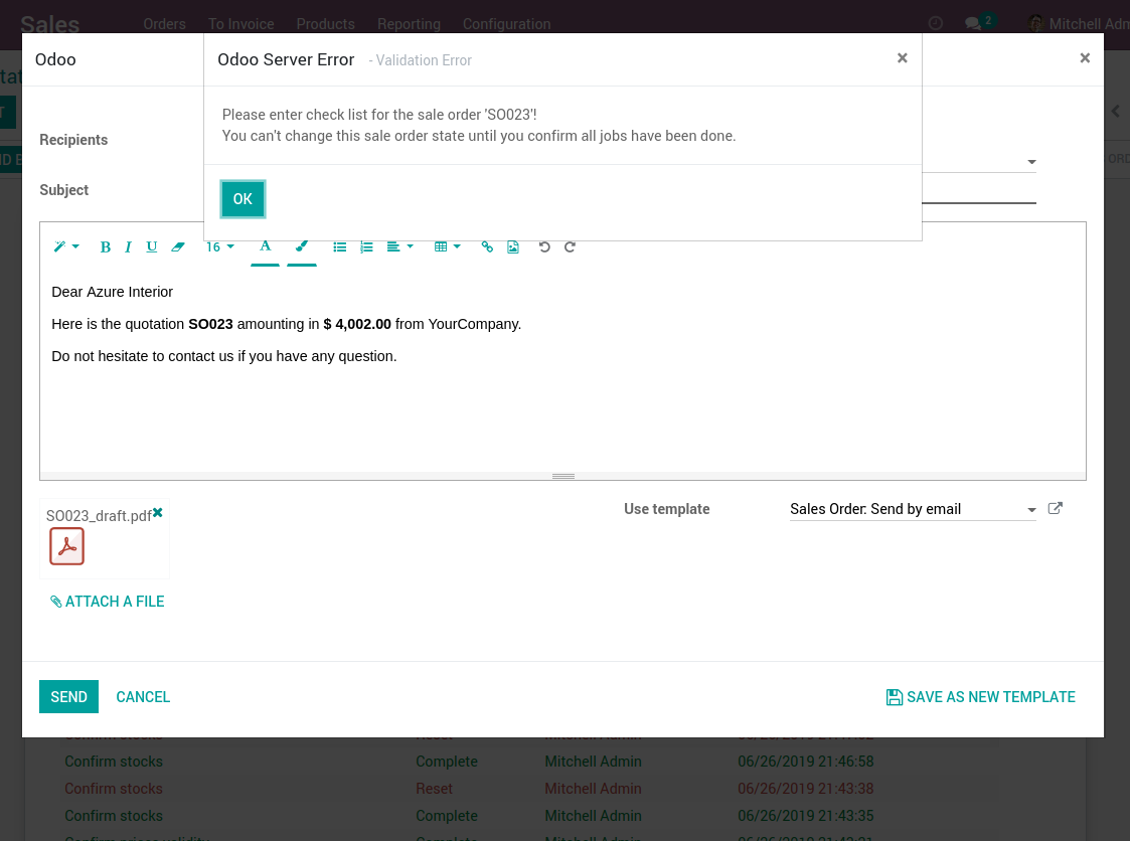Viewport: 1130px width, 841px height.
Task: Click the Reset status in the history table
Action: click(x=434, y=788)
